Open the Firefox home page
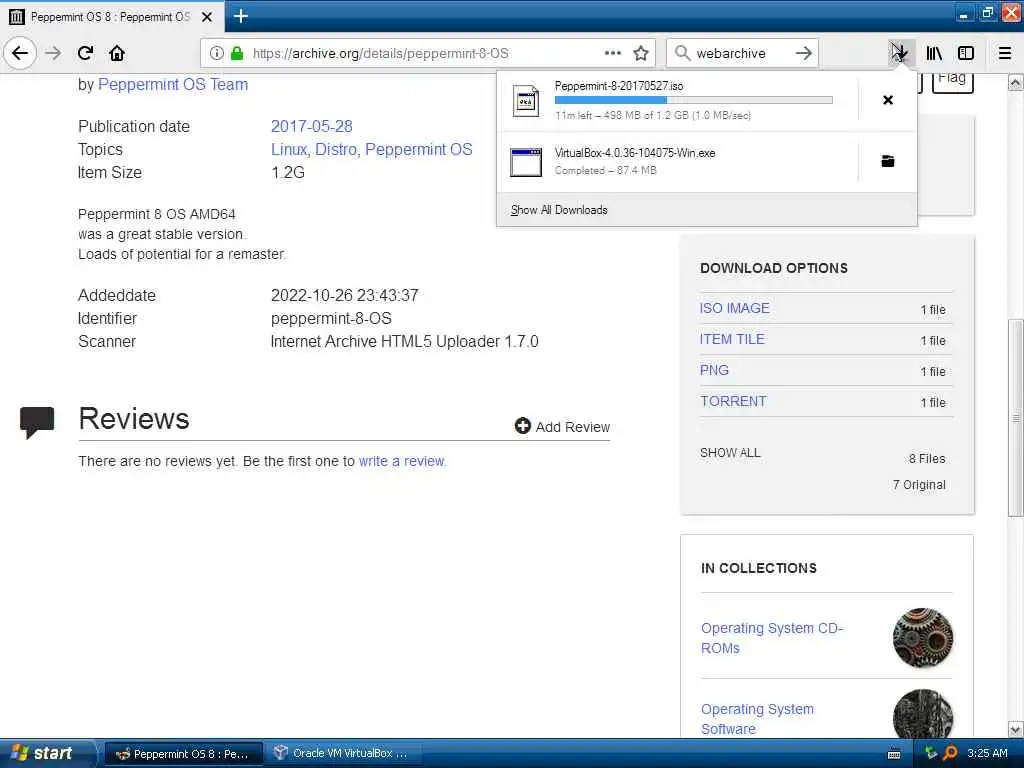1024x768 pixels. tap(117, 53)
